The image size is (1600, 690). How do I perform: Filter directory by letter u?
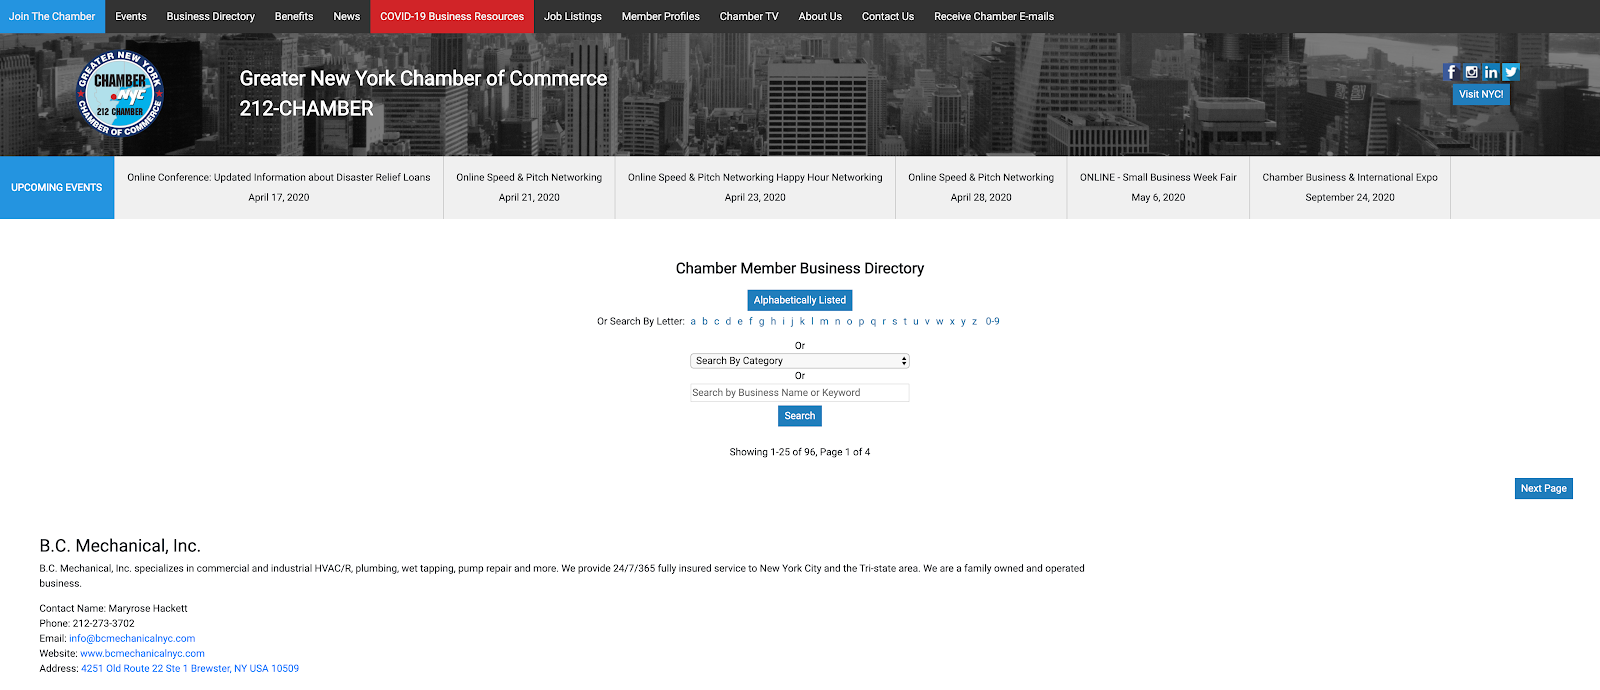(x=916, y=322)
